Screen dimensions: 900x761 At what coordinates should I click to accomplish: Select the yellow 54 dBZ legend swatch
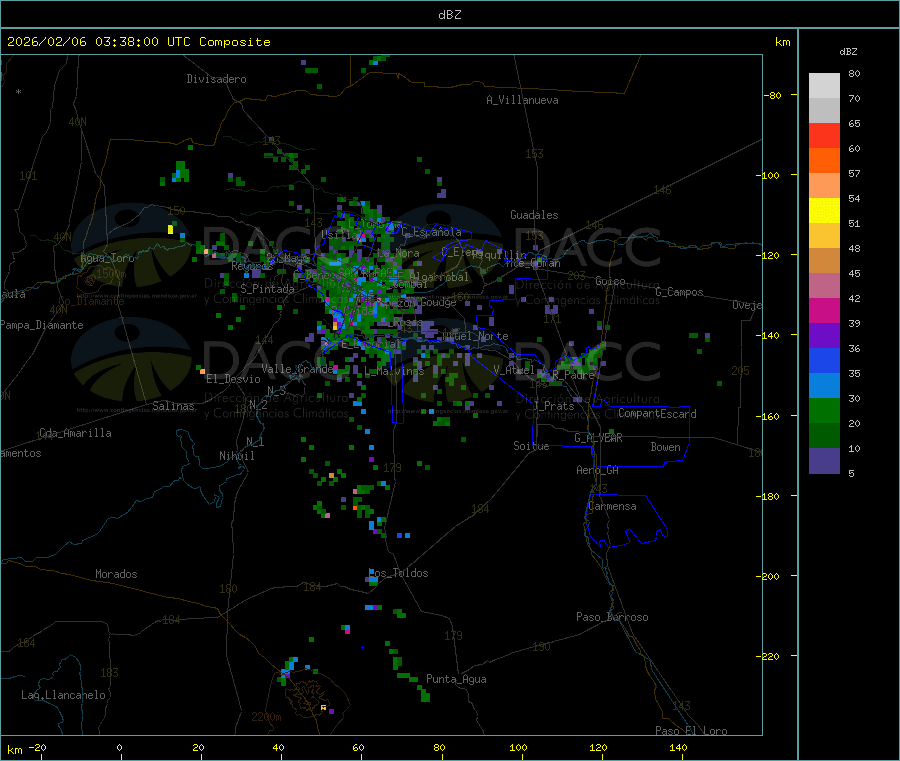824,211
